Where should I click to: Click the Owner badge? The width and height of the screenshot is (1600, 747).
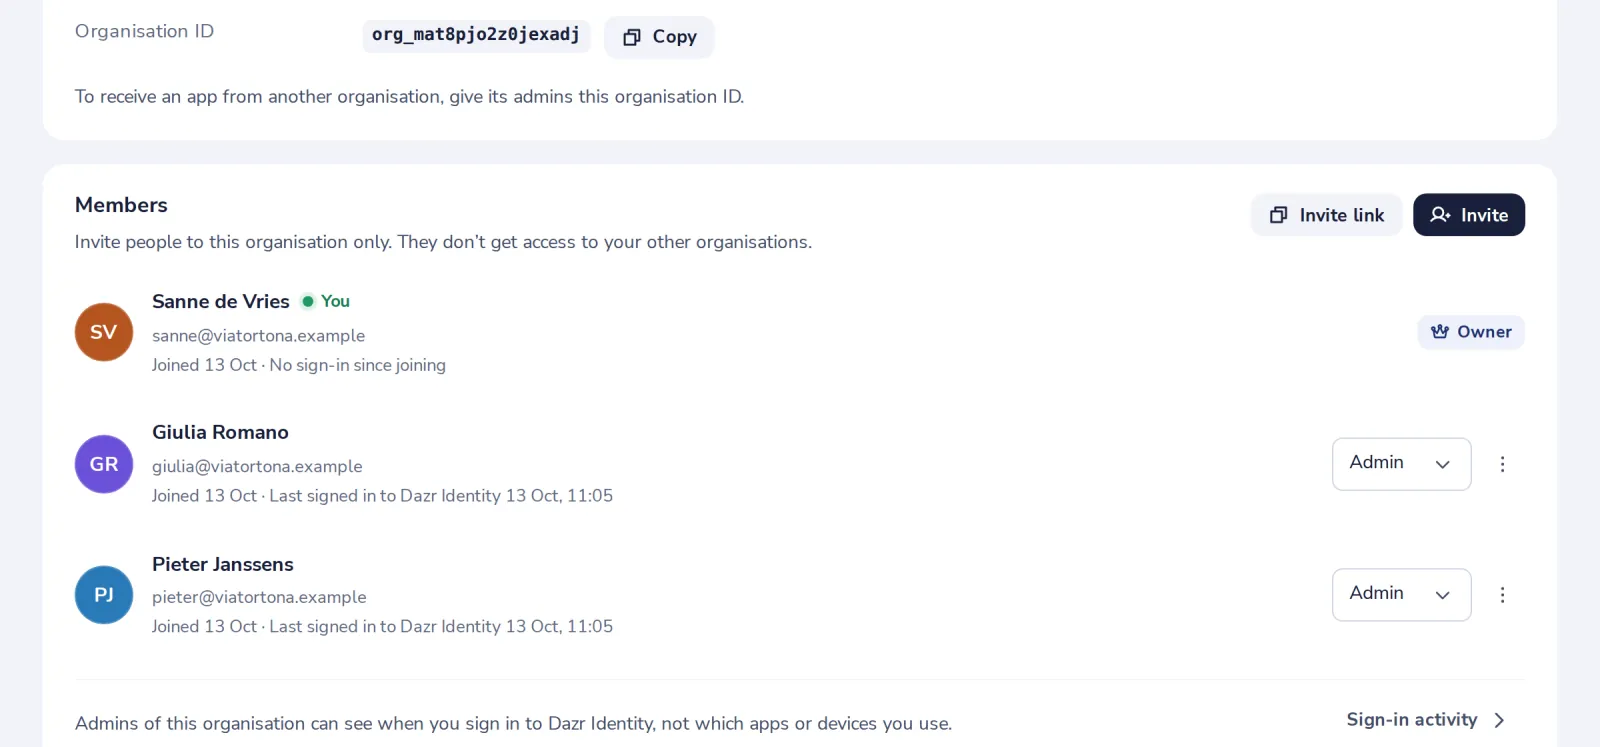[1471, 332]
